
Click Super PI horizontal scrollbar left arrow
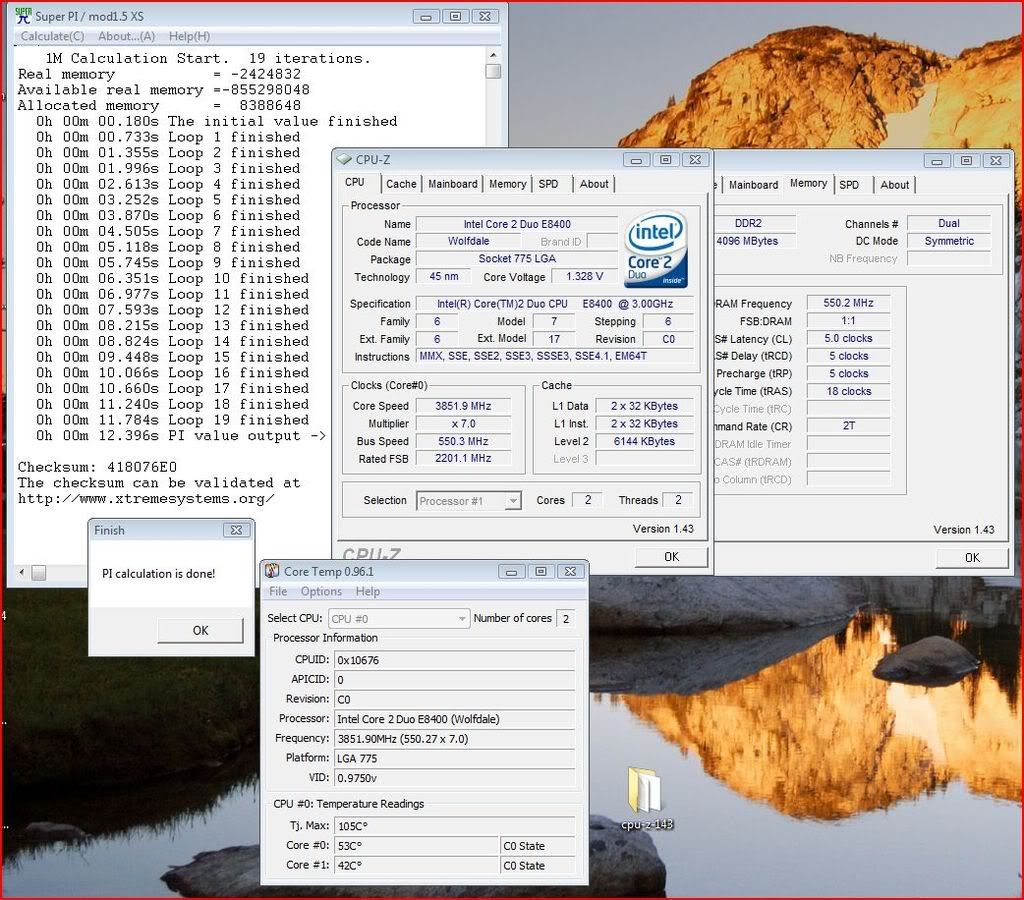(x=22, y=573)
